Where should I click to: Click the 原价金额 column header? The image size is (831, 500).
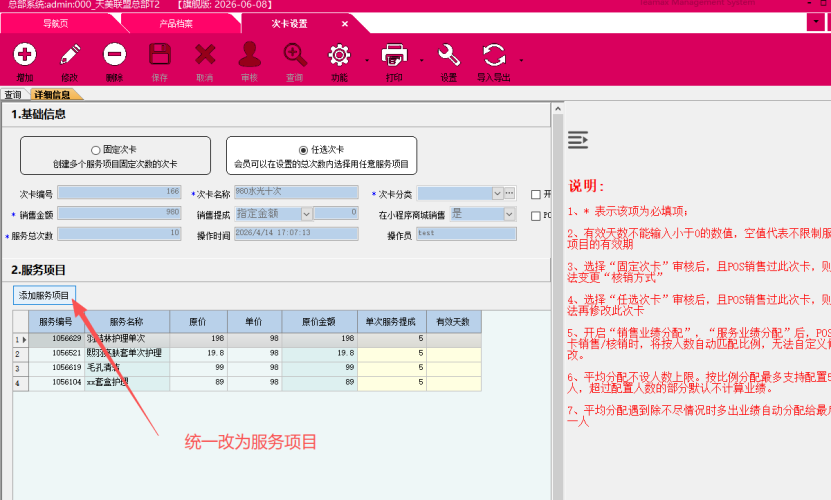point(320,322)
